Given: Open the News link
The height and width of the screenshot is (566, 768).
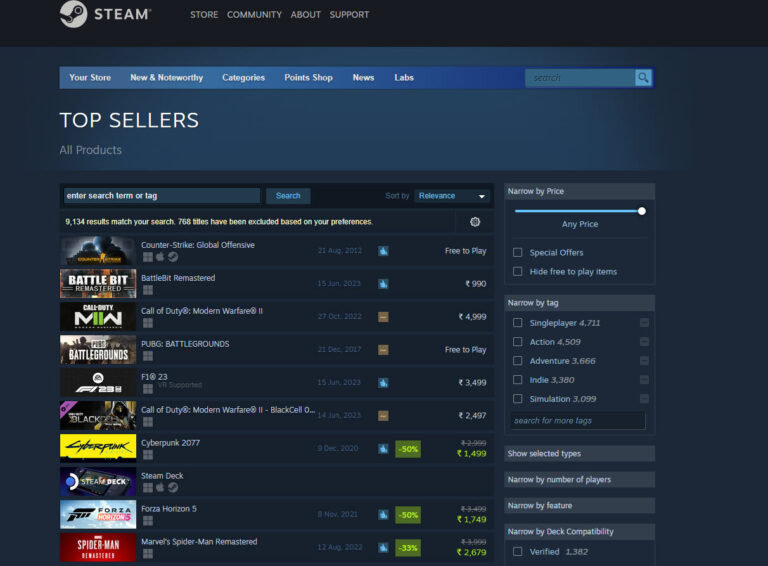Looking at the screenshot, I should (363, 77).
